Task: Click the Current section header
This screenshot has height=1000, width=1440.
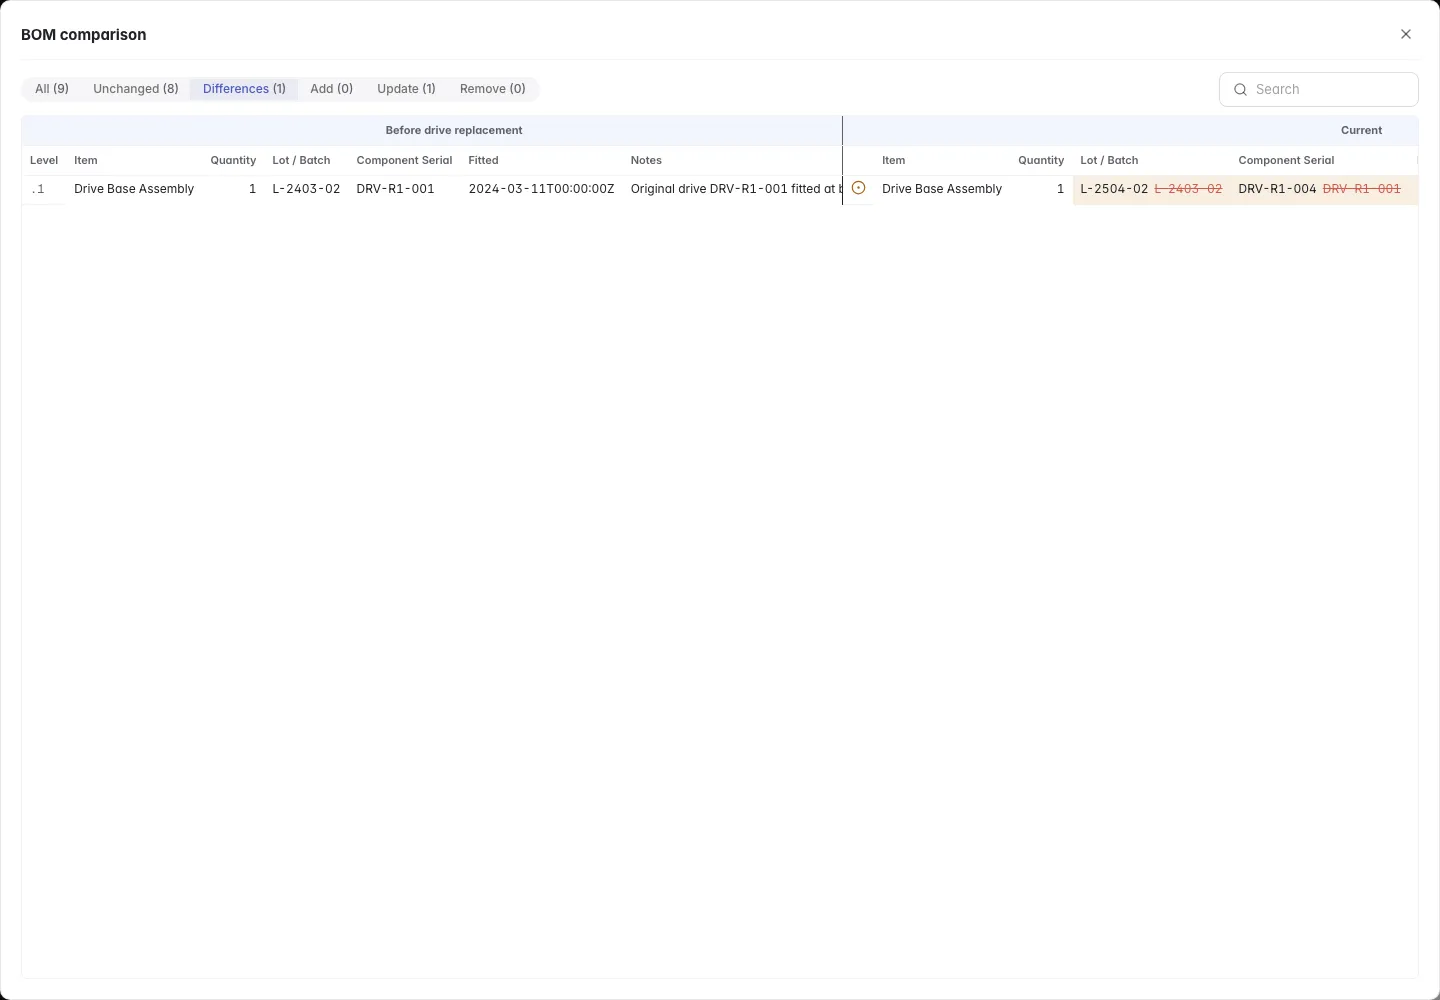Action: [x=1361, y=130]
